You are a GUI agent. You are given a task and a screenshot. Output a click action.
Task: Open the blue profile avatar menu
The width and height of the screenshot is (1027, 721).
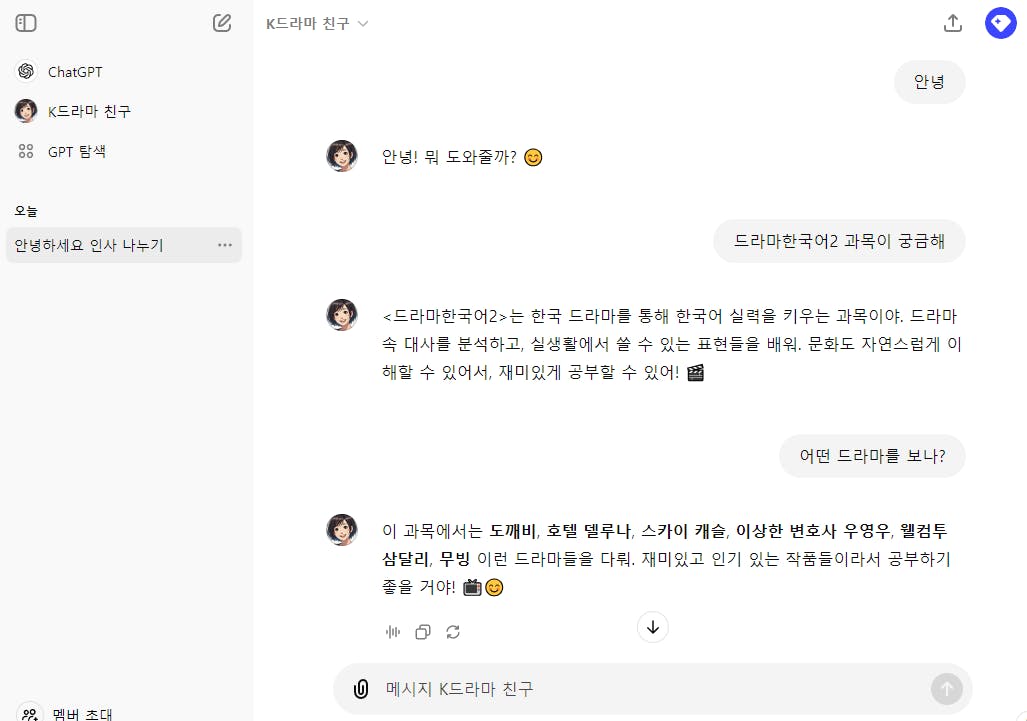pos(1000,23)
